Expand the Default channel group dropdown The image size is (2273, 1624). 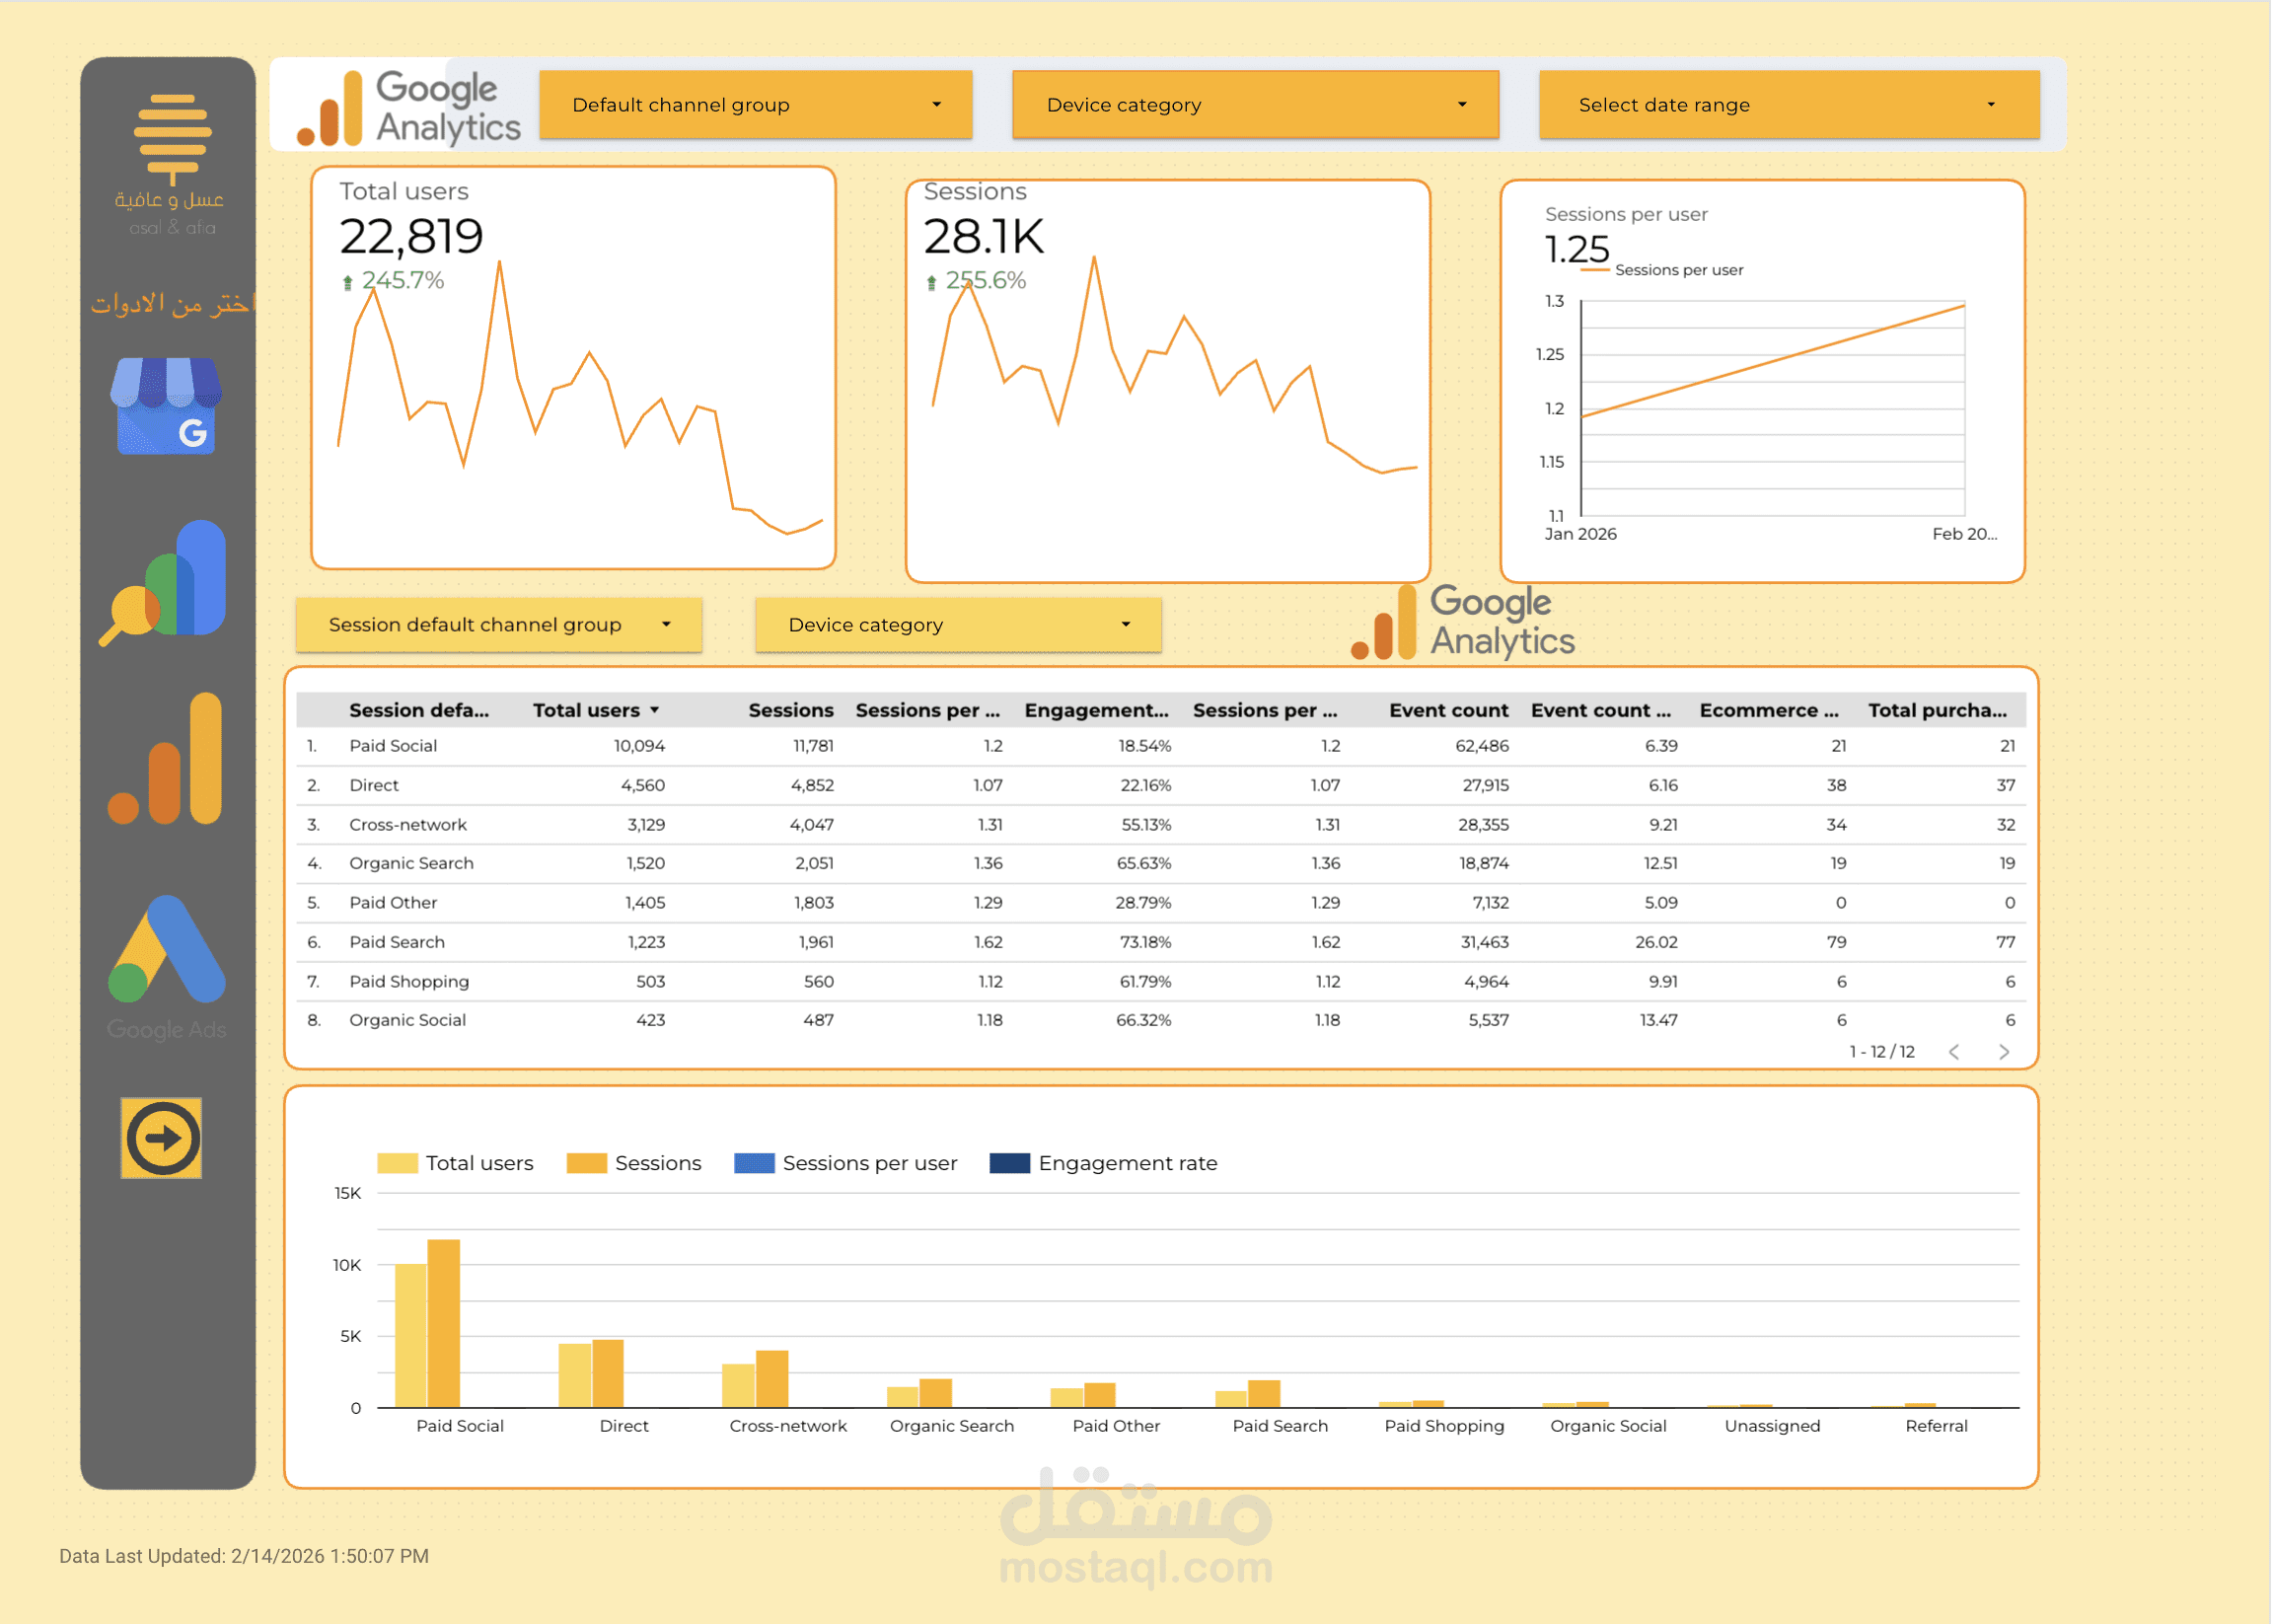pyautogui.click(x=755, y=105)
